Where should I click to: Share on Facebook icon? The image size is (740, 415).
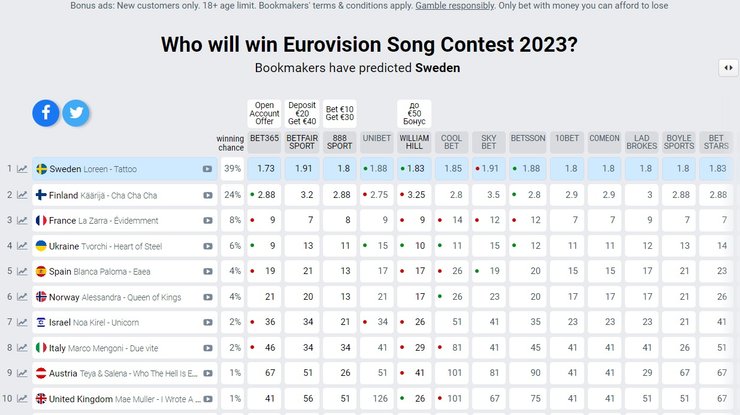(46, 113)
